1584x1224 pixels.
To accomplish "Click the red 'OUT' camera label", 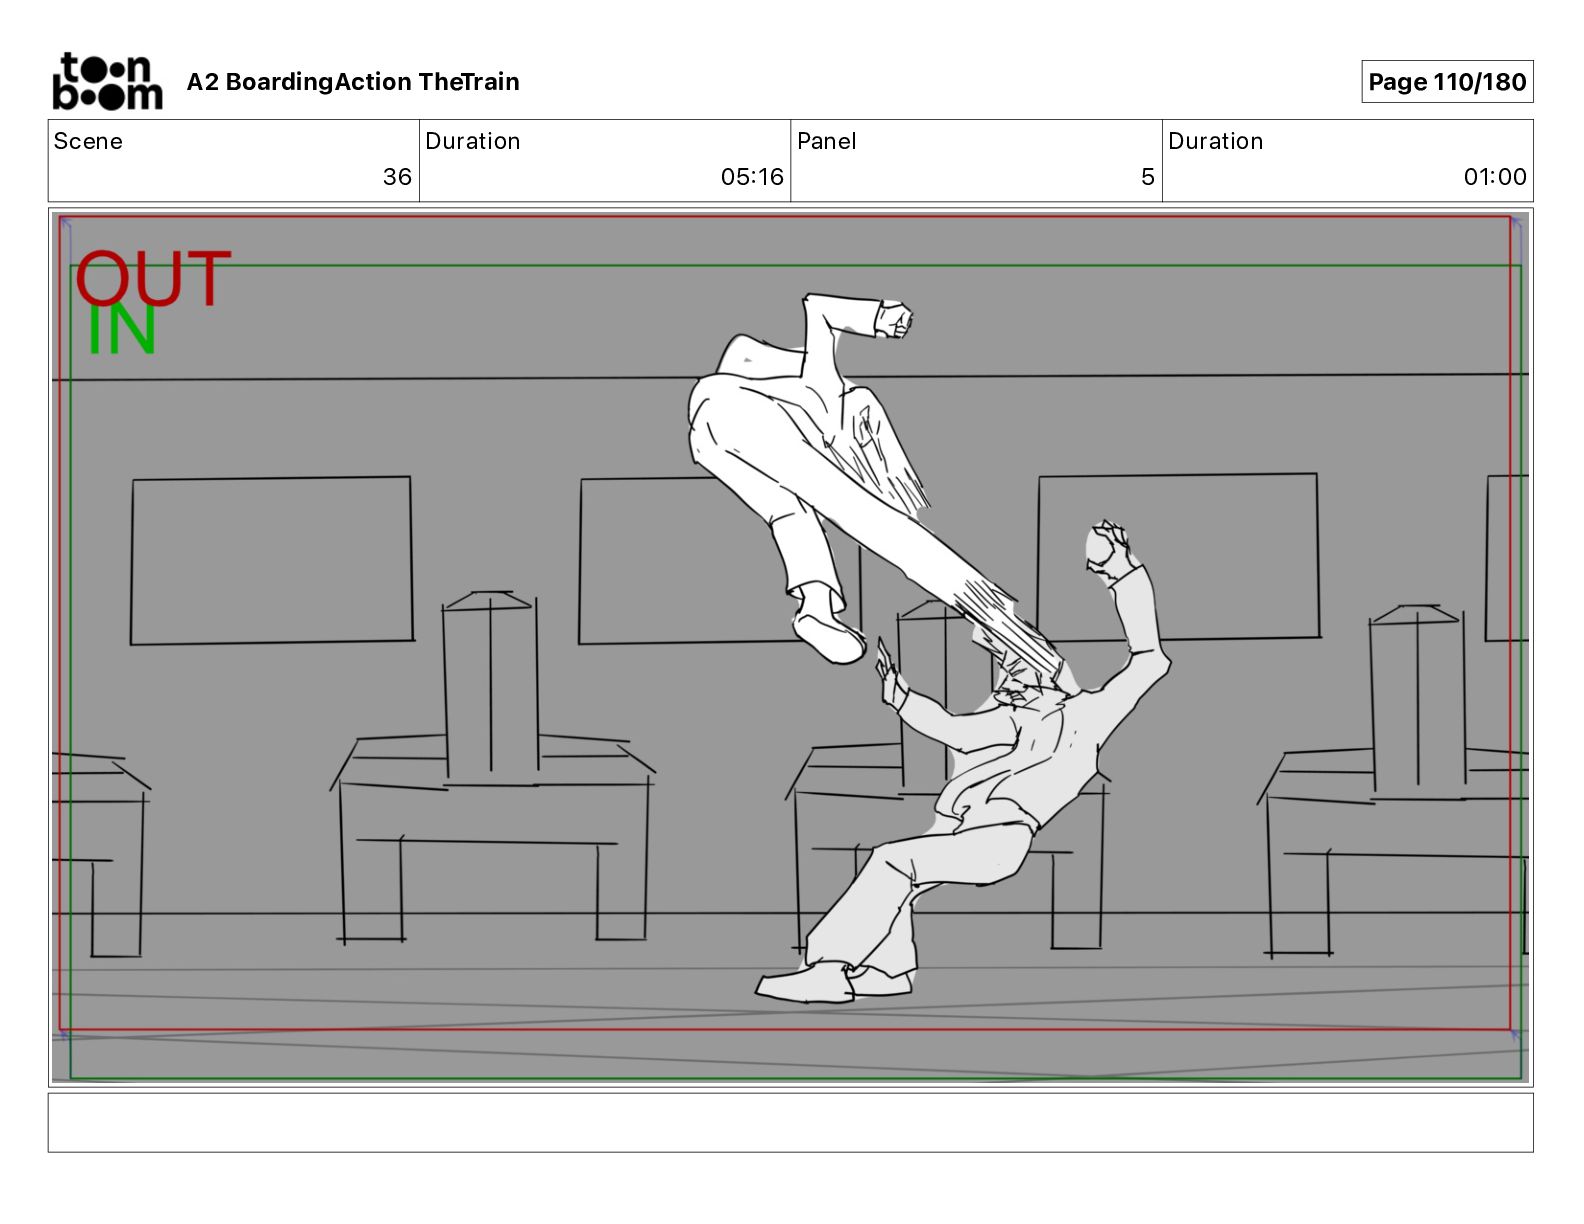I will 153,279.
